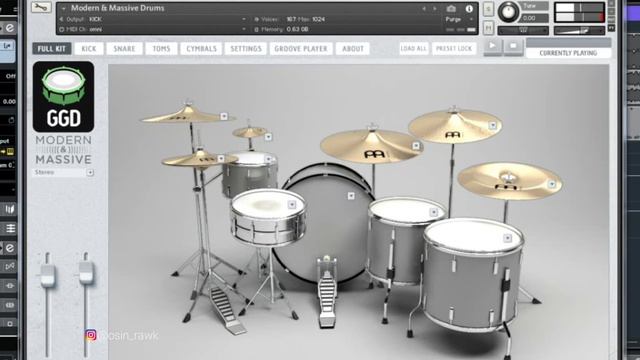Click the lower 'e' edit instrument icon in left strip
The width and height of the screenshot is (640, 360).
(10, 248)
